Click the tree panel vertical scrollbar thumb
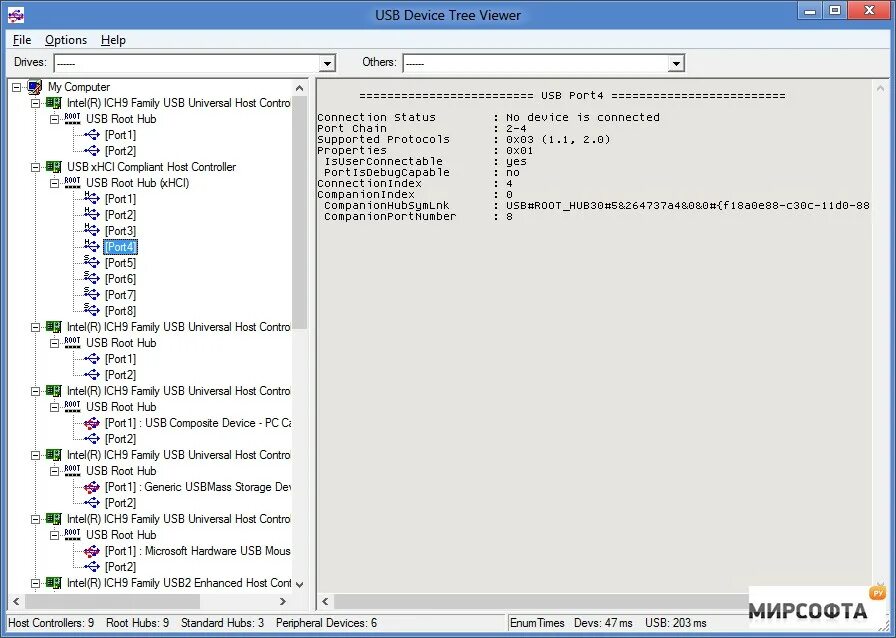Screen dimensions: 896x638 pos(299,212)
